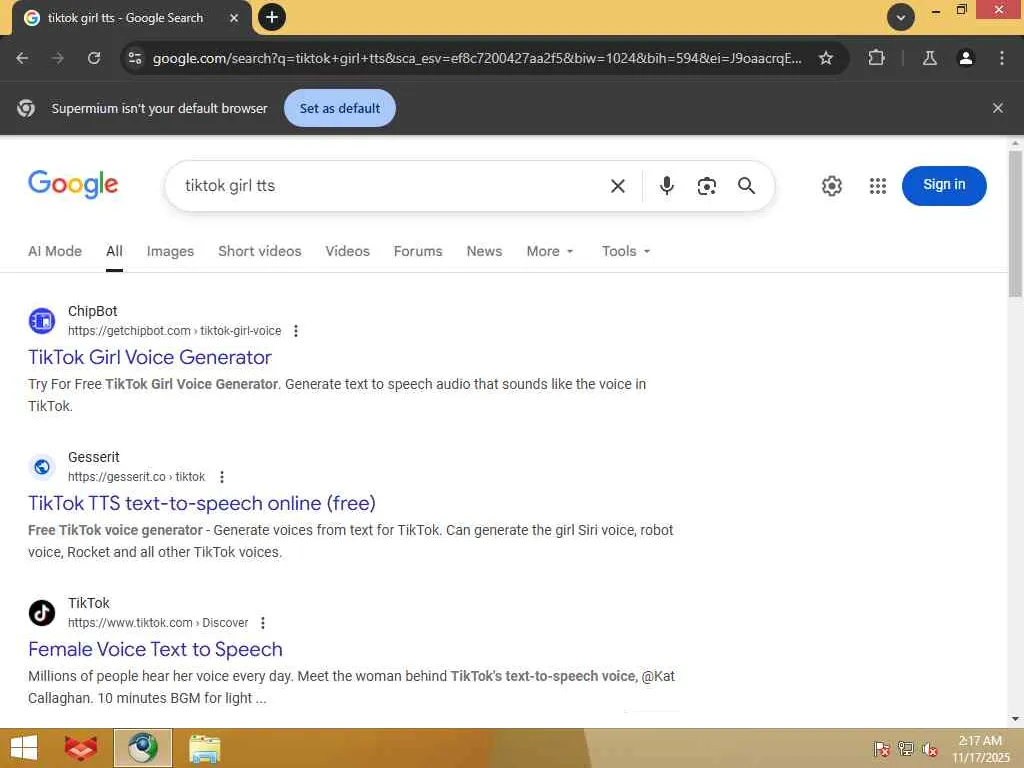
Task: Click the TikTok site favicon
Action: (42, 613)
